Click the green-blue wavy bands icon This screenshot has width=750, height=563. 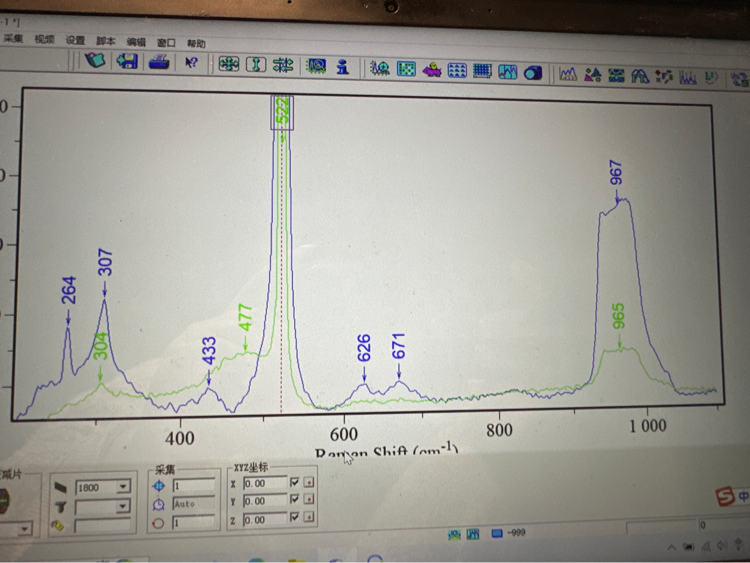click(x=617, y=76)
